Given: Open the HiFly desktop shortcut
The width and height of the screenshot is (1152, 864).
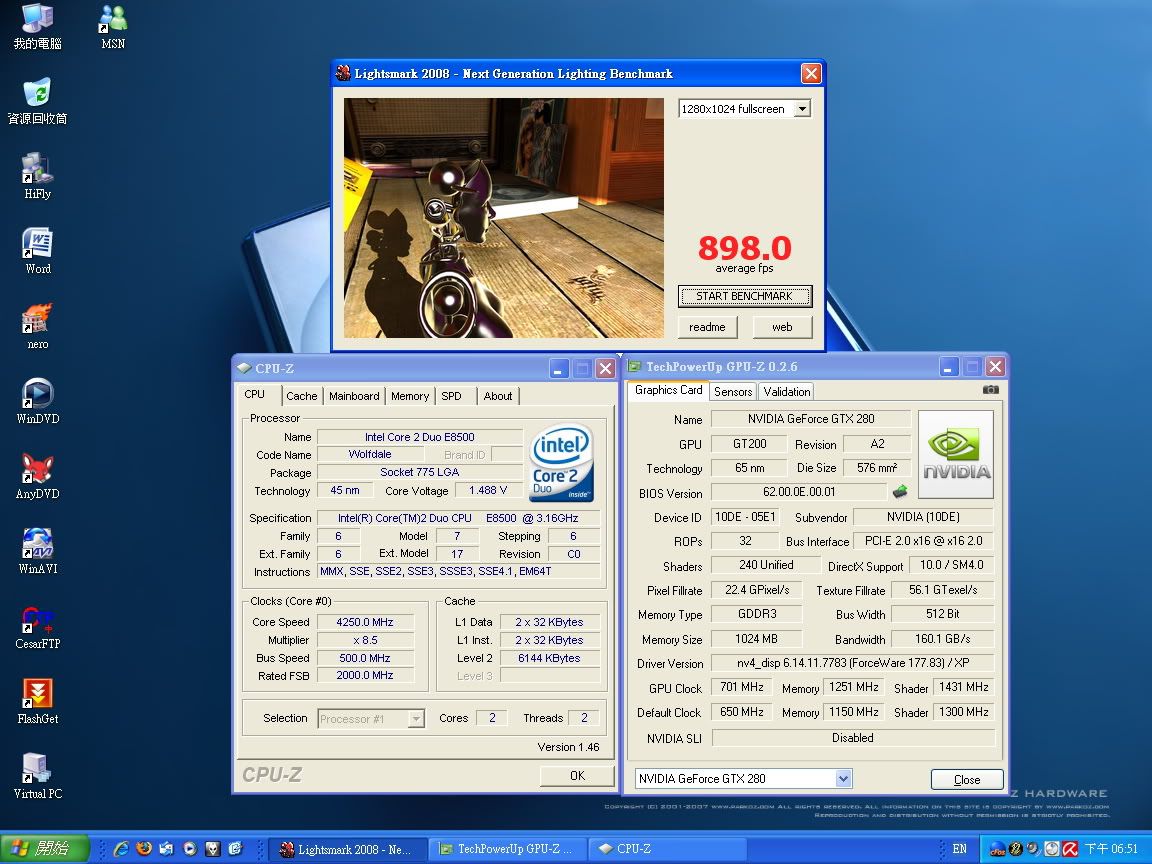Looking at the screenshot, I should (38, 171).
